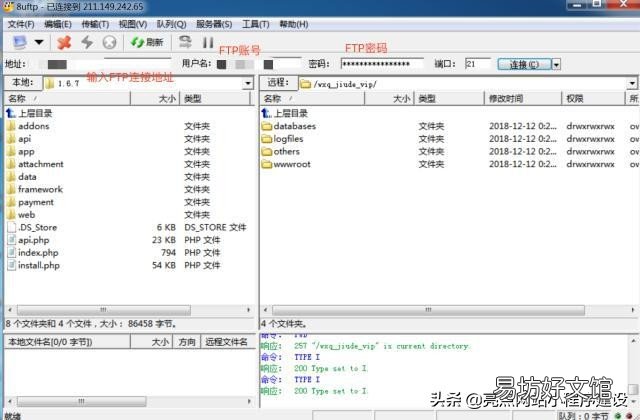Open the 工具(T) menu
Image resolution: width=640 pixels, height=420 pixels.
coord(256,24)
